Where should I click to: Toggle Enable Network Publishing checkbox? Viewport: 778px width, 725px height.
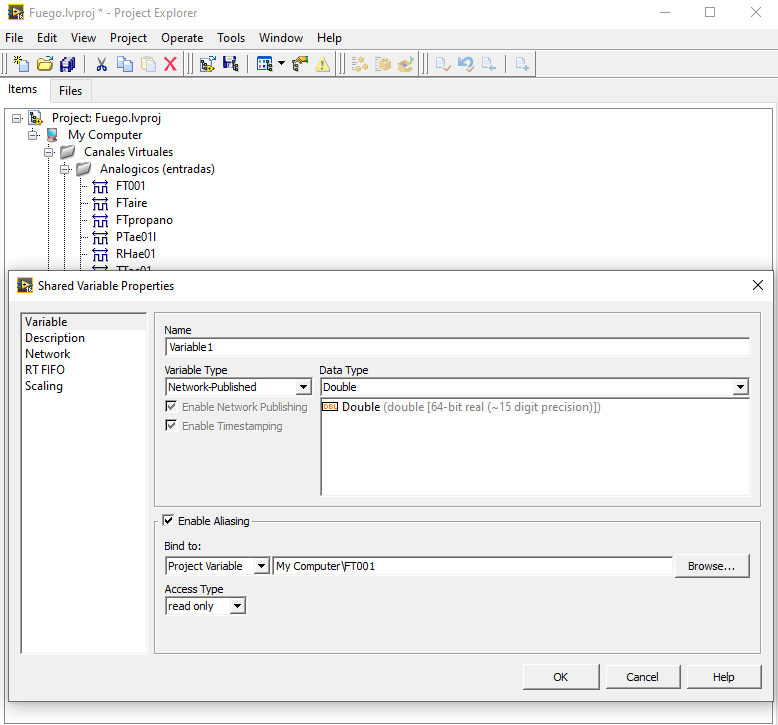(x=171, y=406)
